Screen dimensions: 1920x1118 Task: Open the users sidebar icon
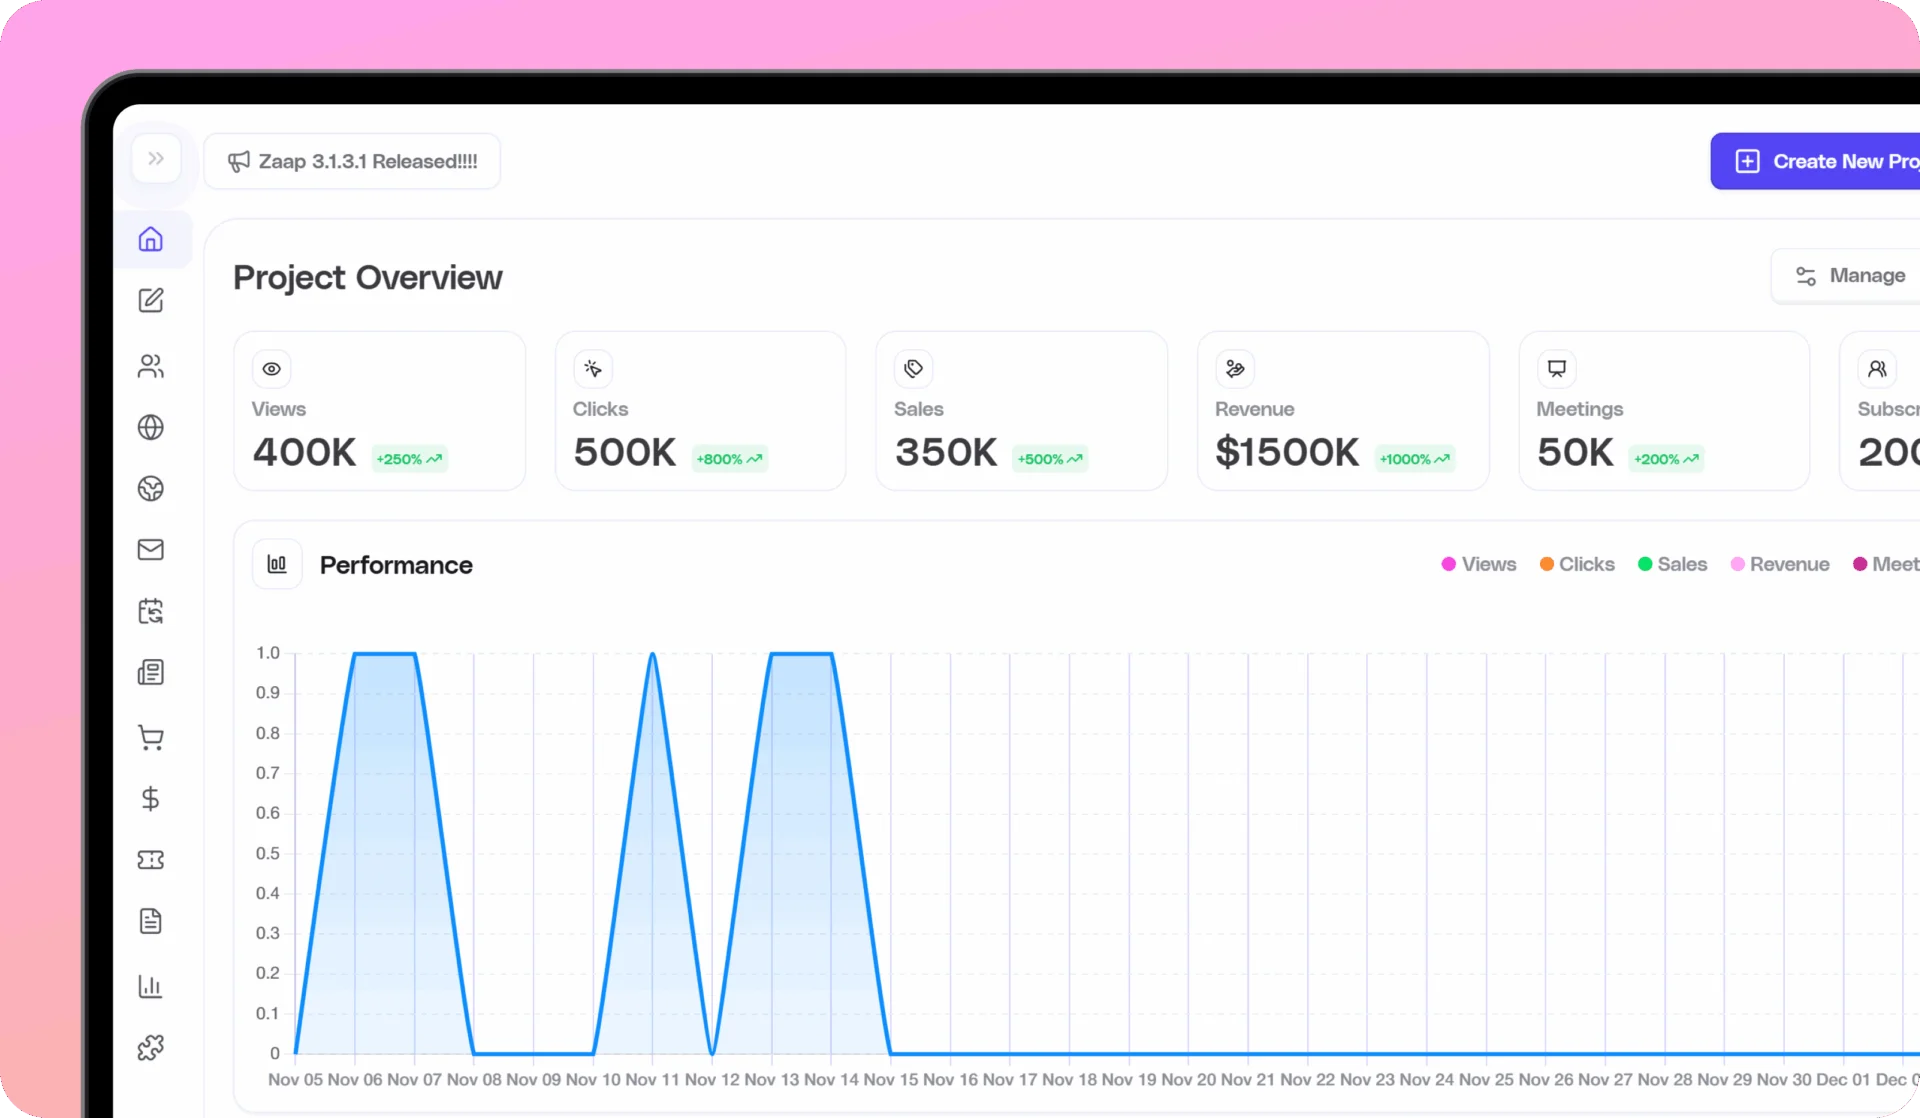pyautogui.click(x=151, y=366)
